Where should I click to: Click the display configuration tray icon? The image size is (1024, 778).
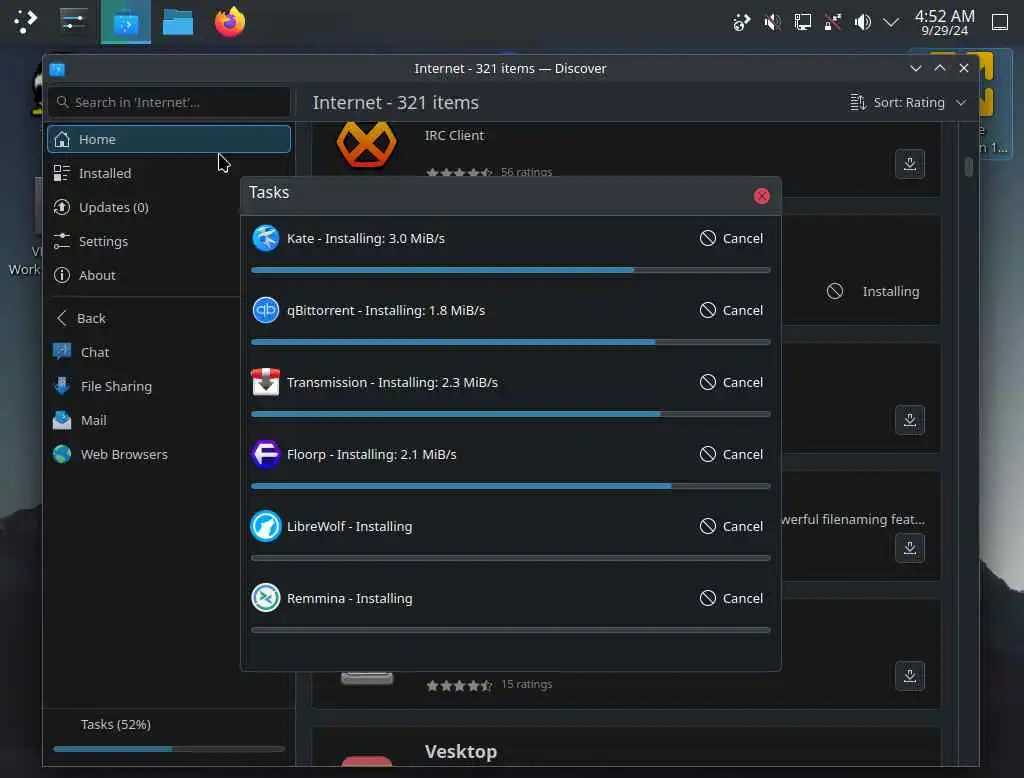pos(802,23)
